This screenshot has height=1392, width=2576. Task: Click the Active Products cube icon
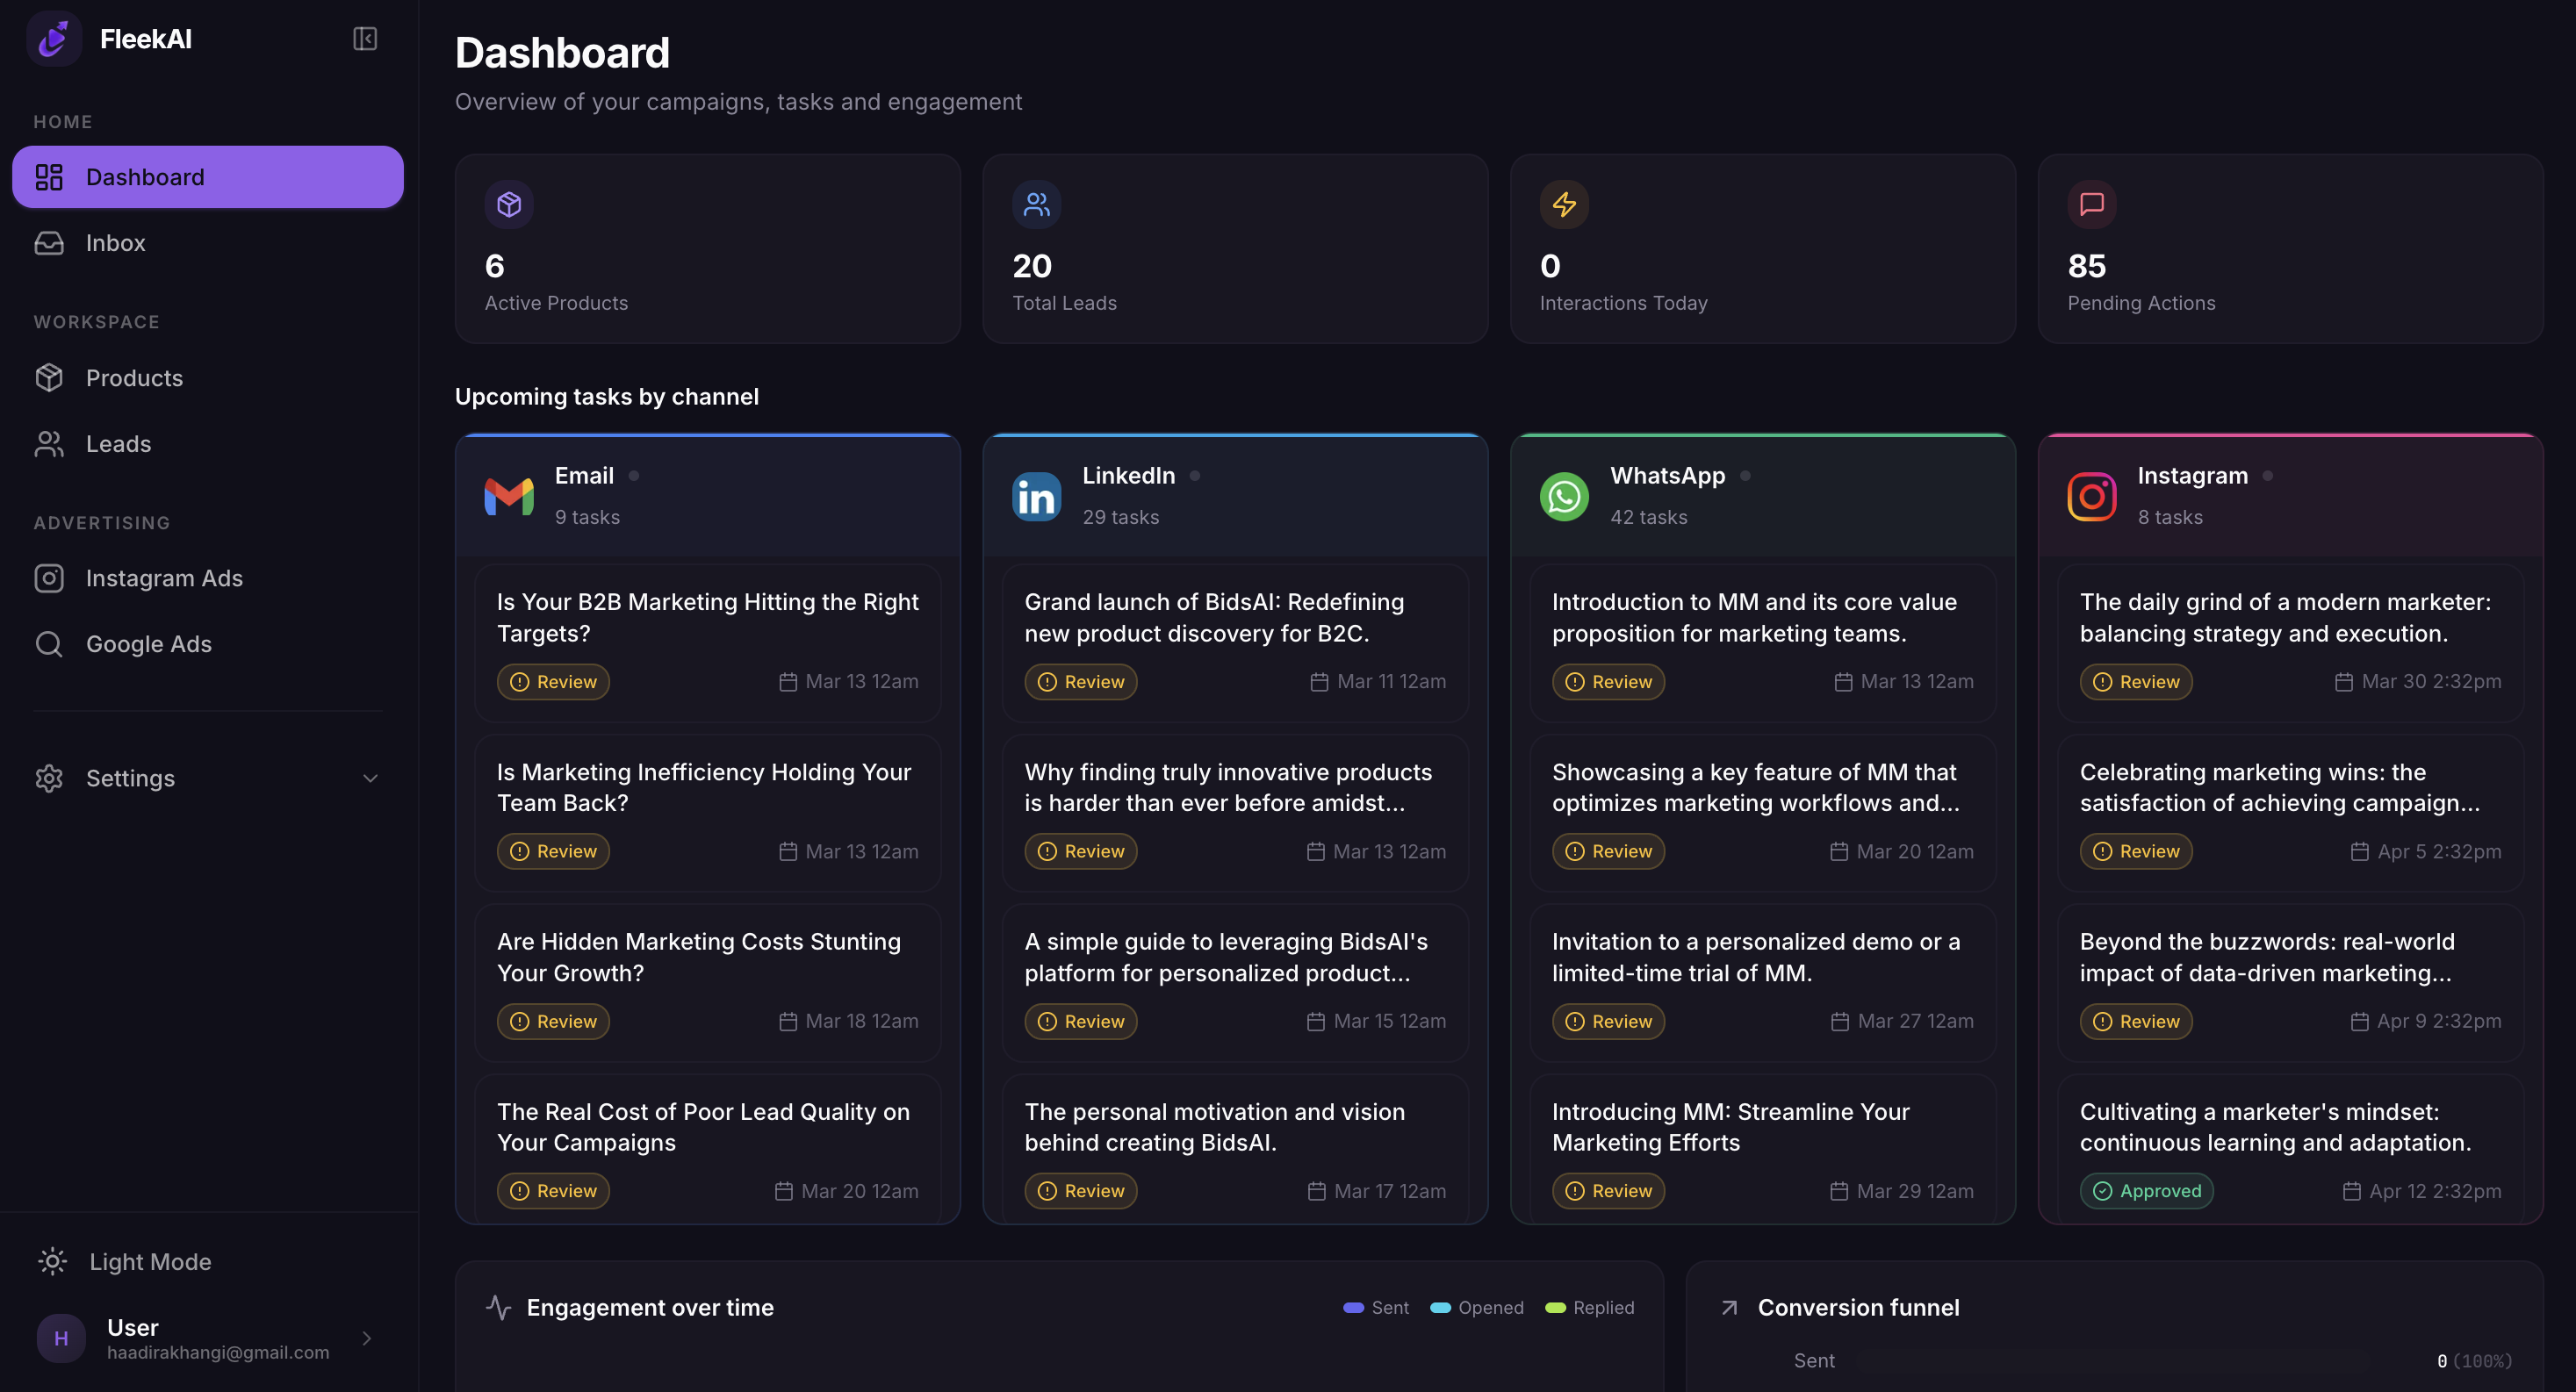(509, 204)
